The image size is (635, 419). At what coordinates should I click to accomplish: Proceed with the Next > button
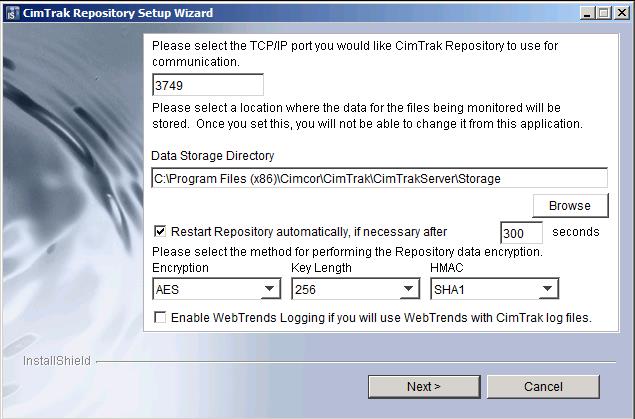[x=424, y=386]
